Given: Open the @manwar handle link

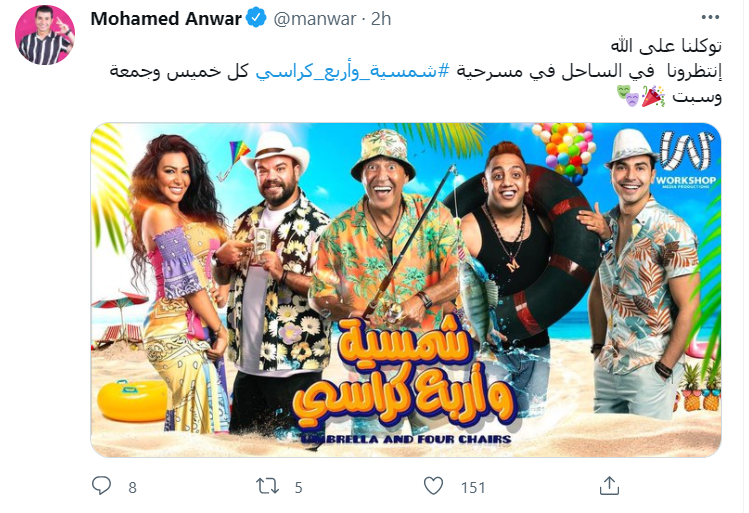Looking at the screenshot, I should (315, 19).
